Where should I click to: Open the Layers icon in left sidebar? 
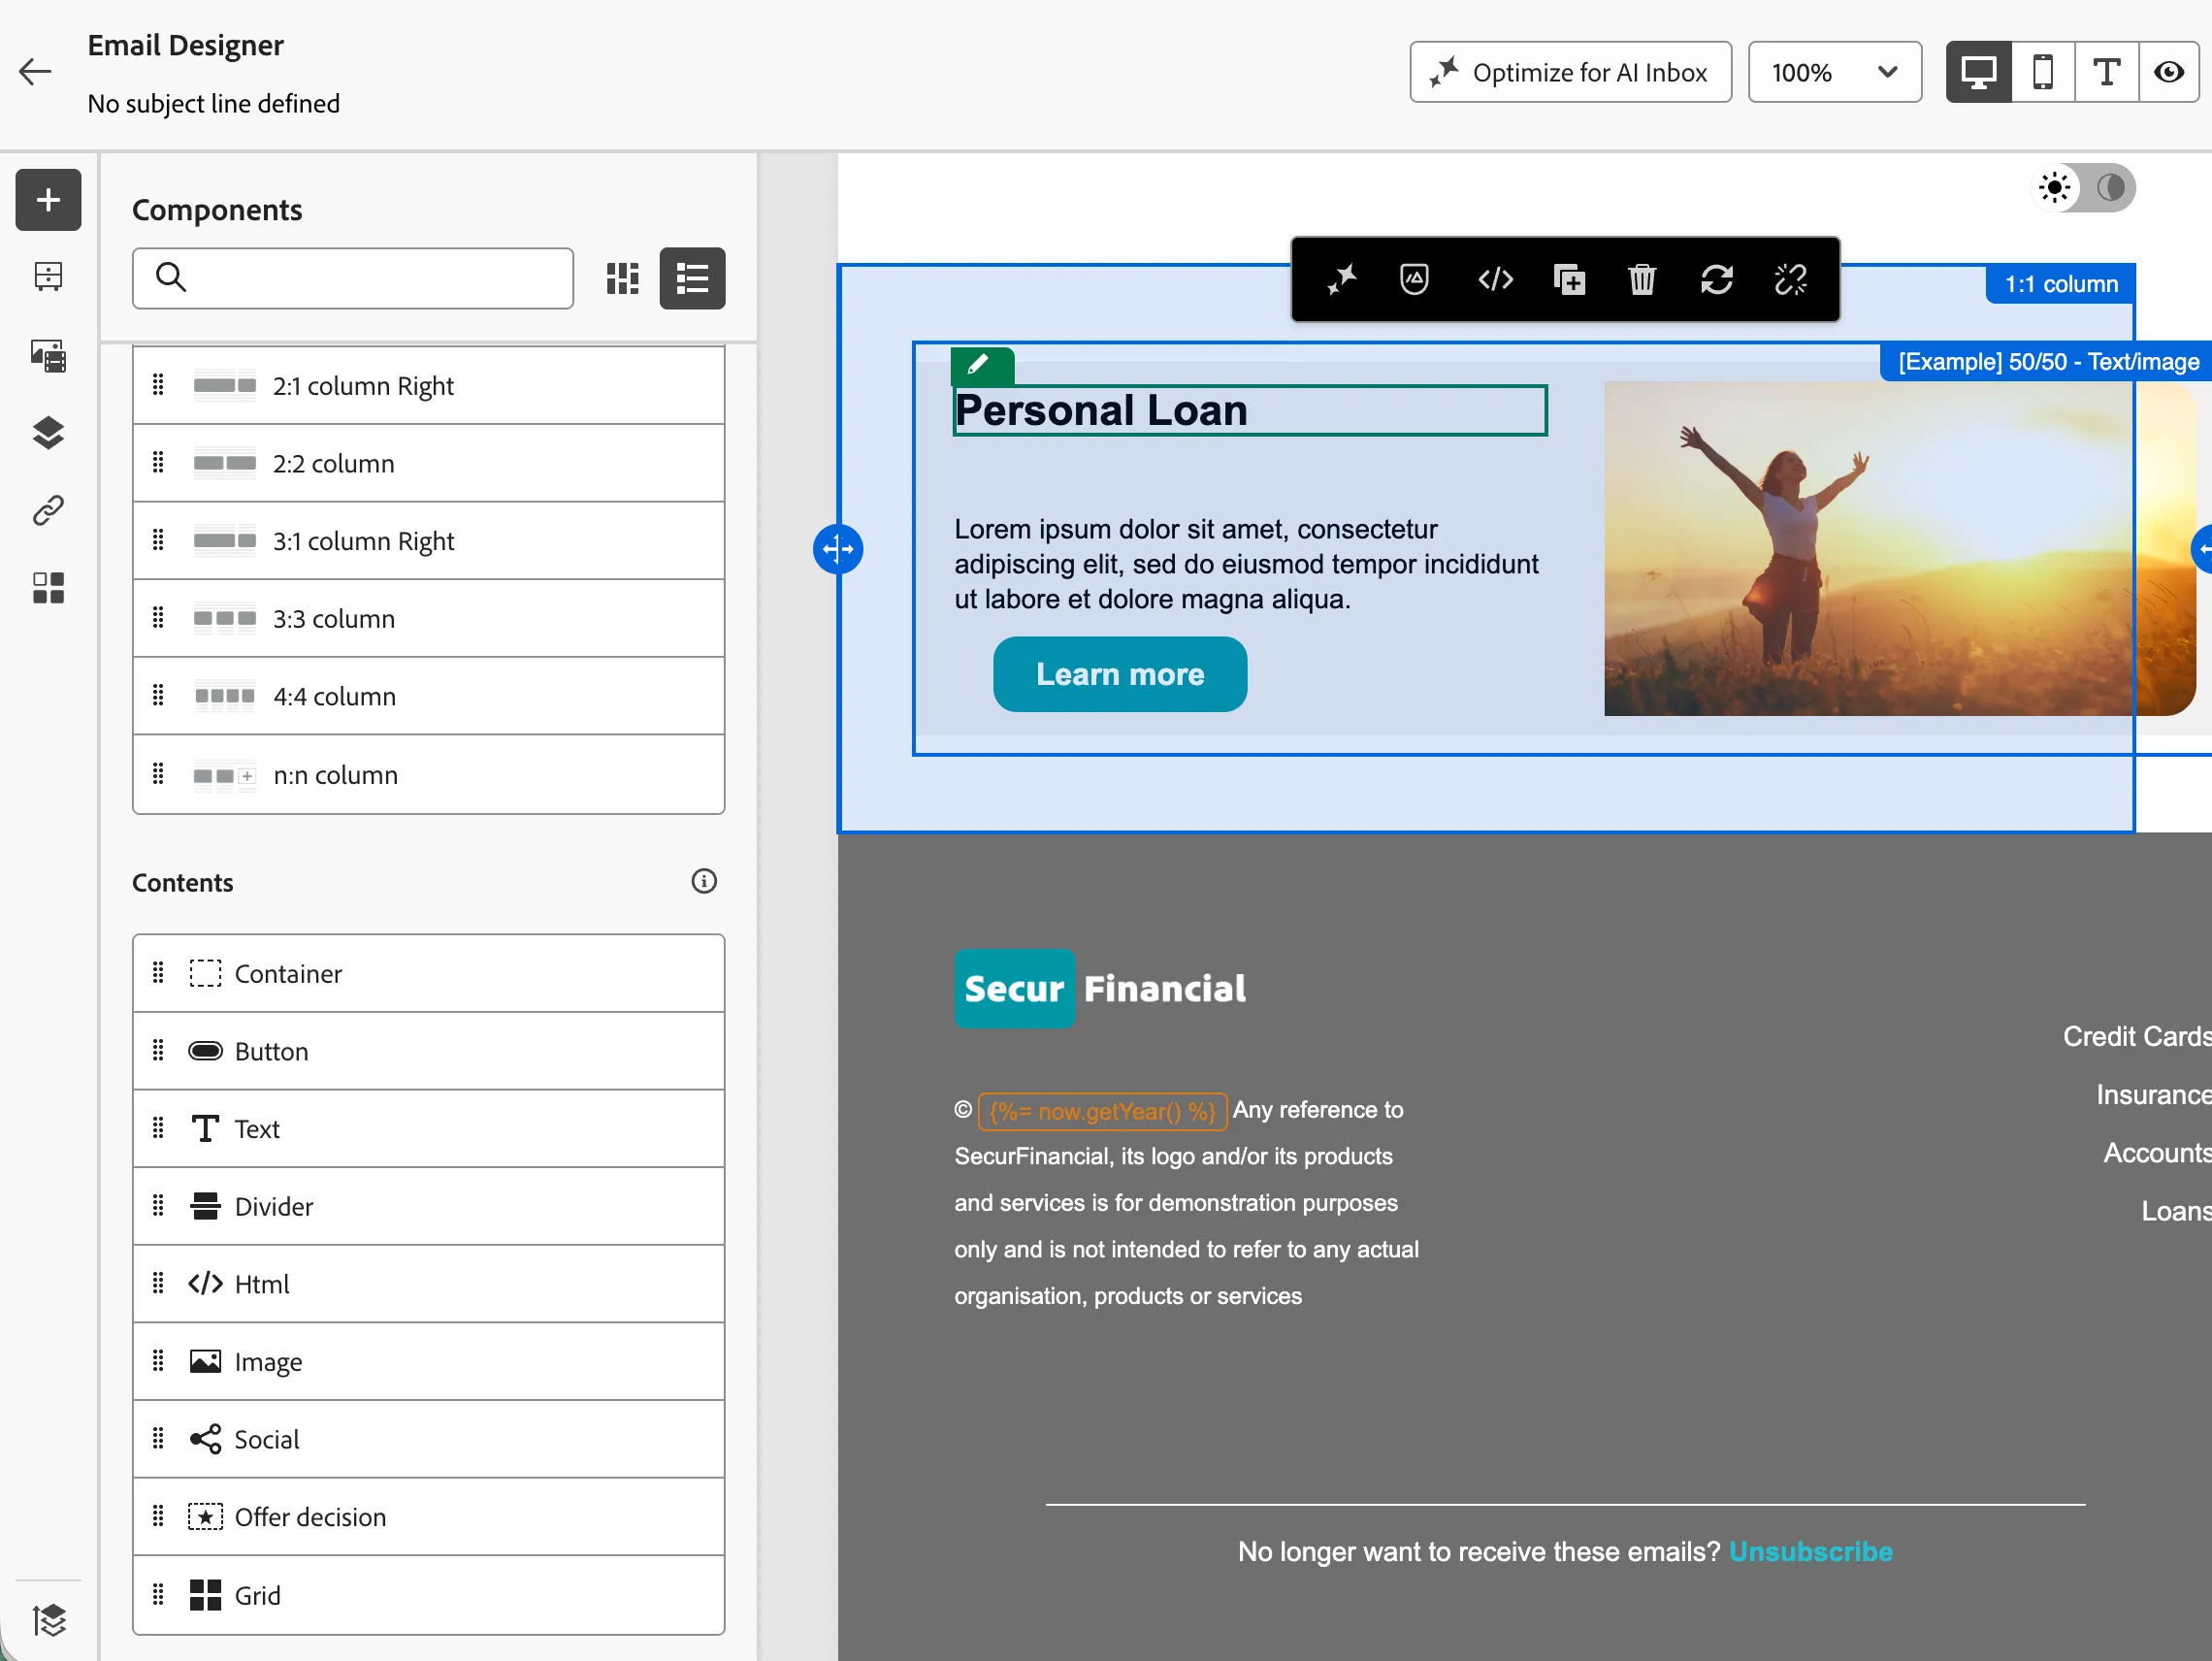pos(48,433)
